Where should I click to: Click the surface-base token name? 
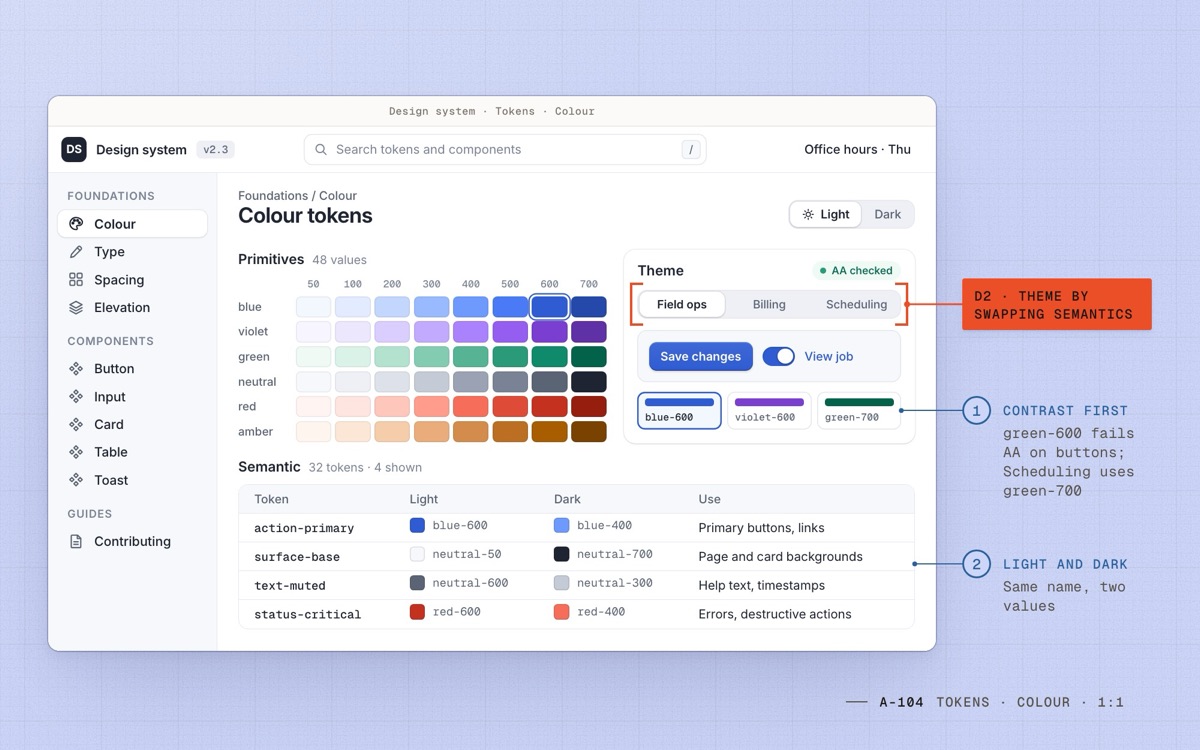coord(297,557)
